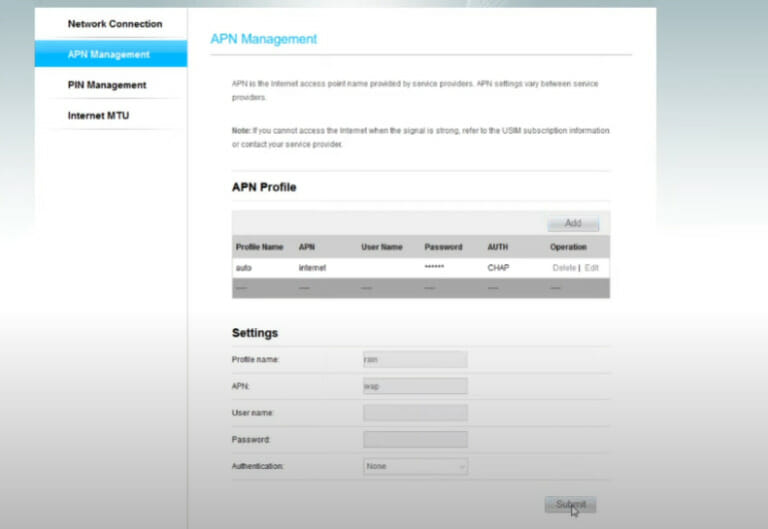Click the internet APN value in table

(x=312, y=268)
